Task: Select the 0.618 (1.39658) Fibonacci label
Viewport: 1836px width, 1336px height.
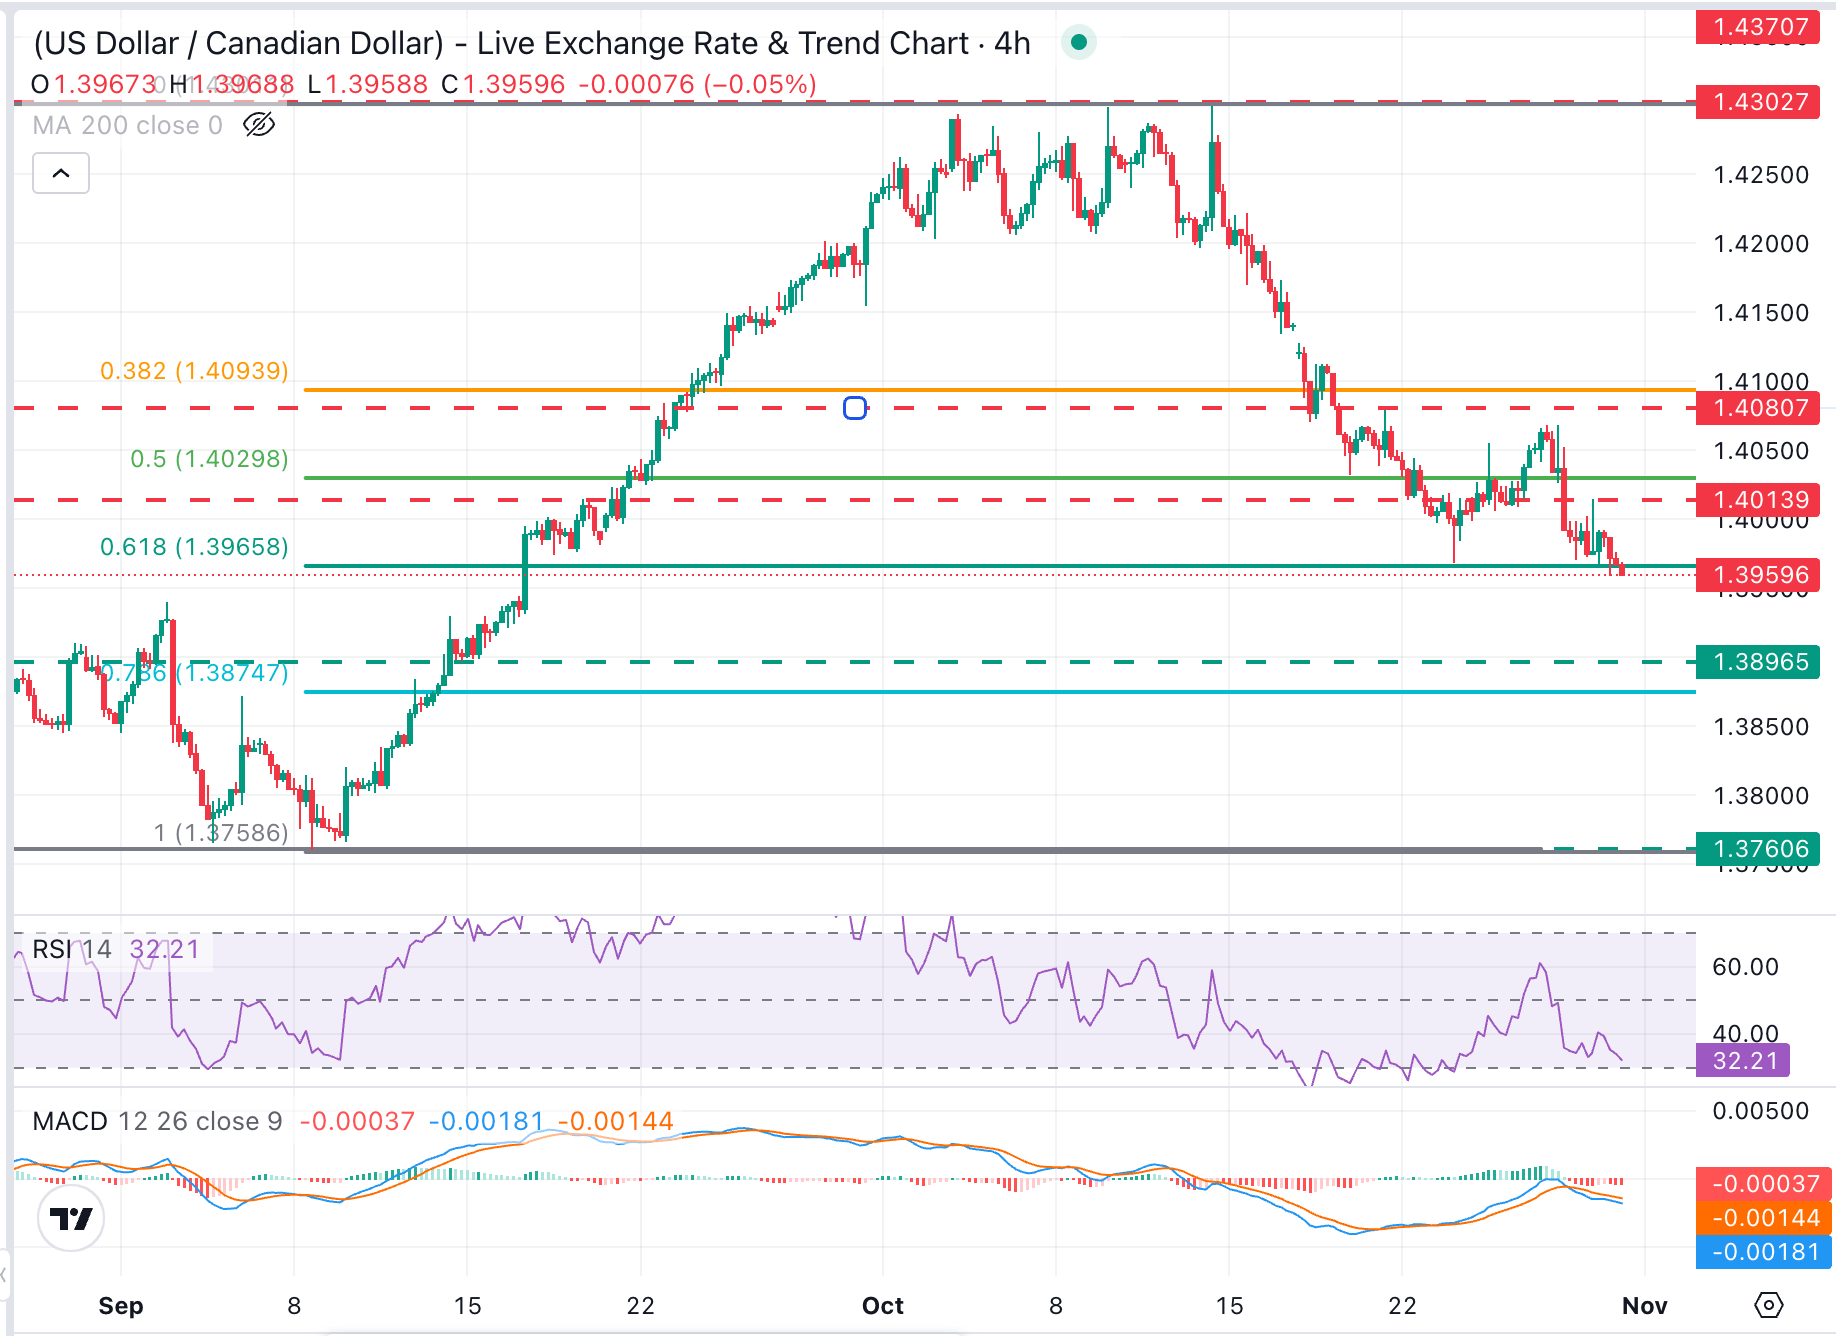Action: tap(194, 547)
